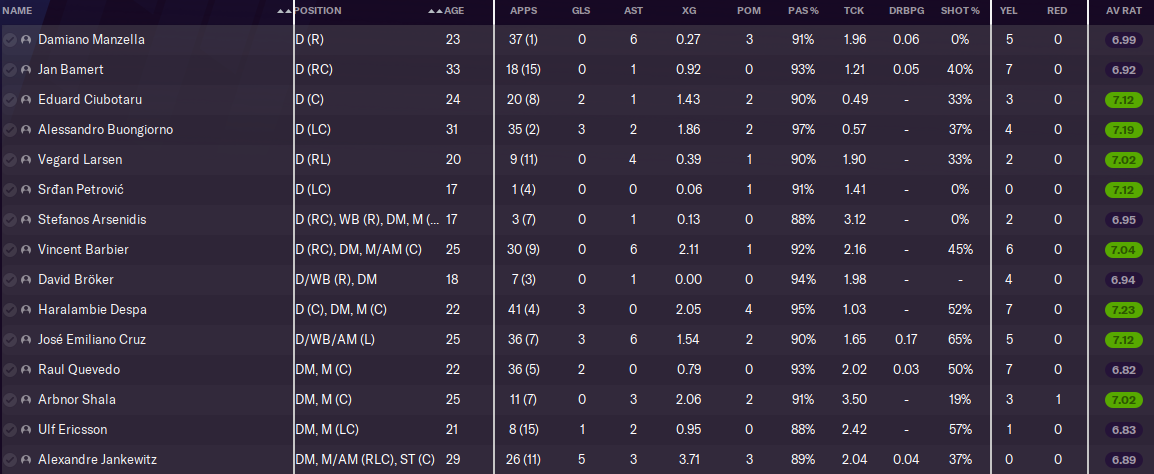Select the checkmark beside Alessandro Buongiorno
The image size is (1154, 474).
(x=10, y=130)
